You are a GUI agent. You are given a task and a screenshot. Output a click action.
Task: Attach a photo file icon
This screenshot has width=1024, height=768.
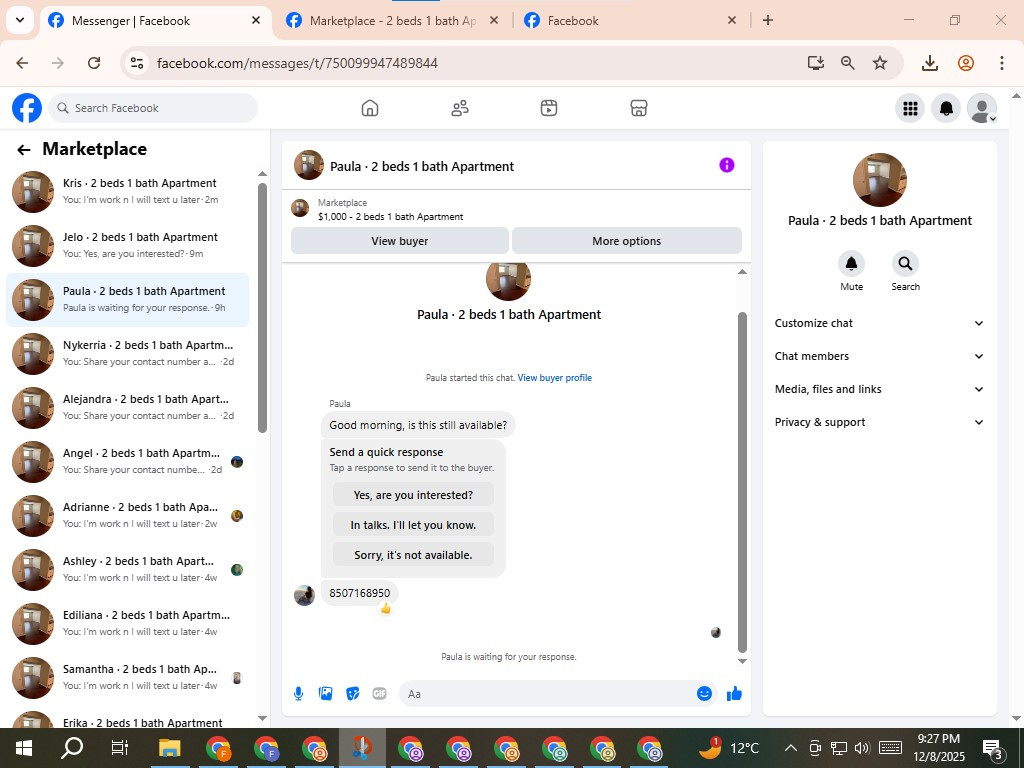[x=325, y=694]
